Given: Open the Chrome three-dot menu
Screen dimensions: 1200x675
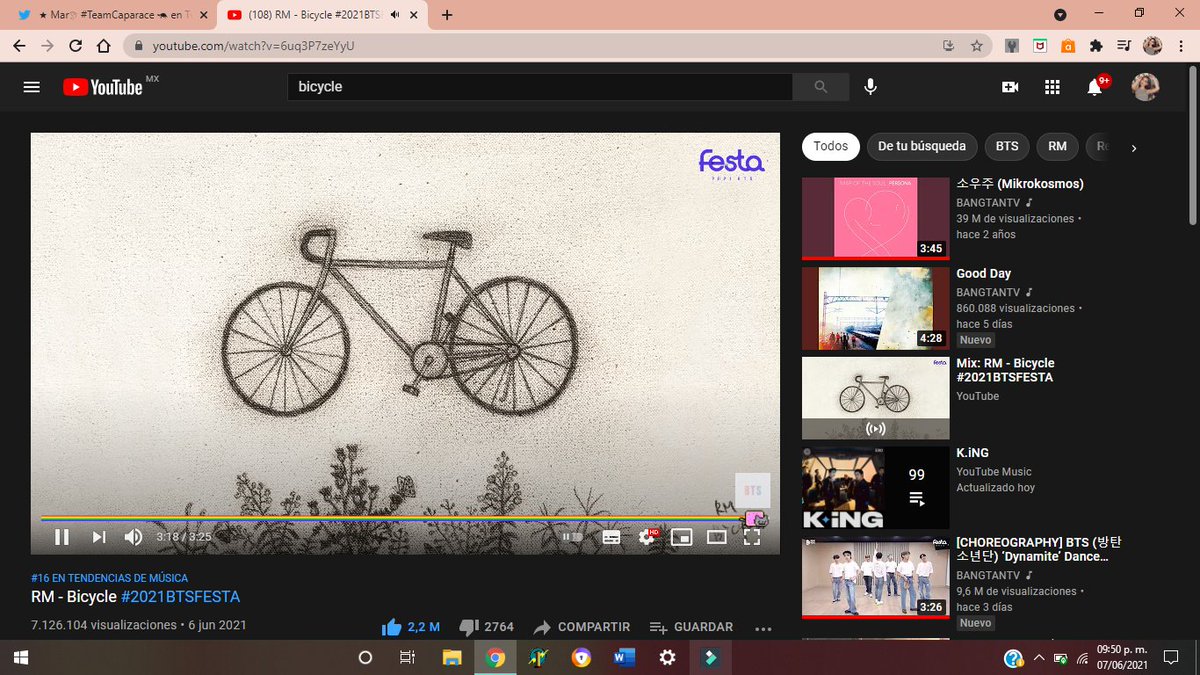Looking at the screenshot, I should coord(1180,46).
